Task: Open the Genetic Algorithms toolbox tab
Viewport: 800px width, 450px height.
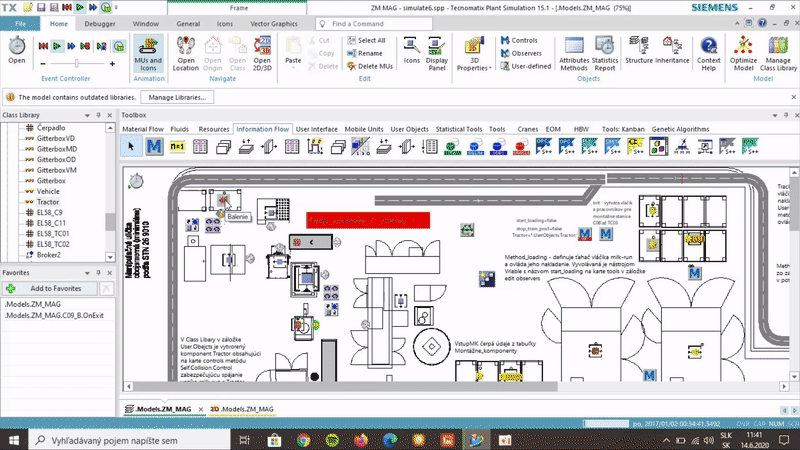Action: [x=680, y=129]
